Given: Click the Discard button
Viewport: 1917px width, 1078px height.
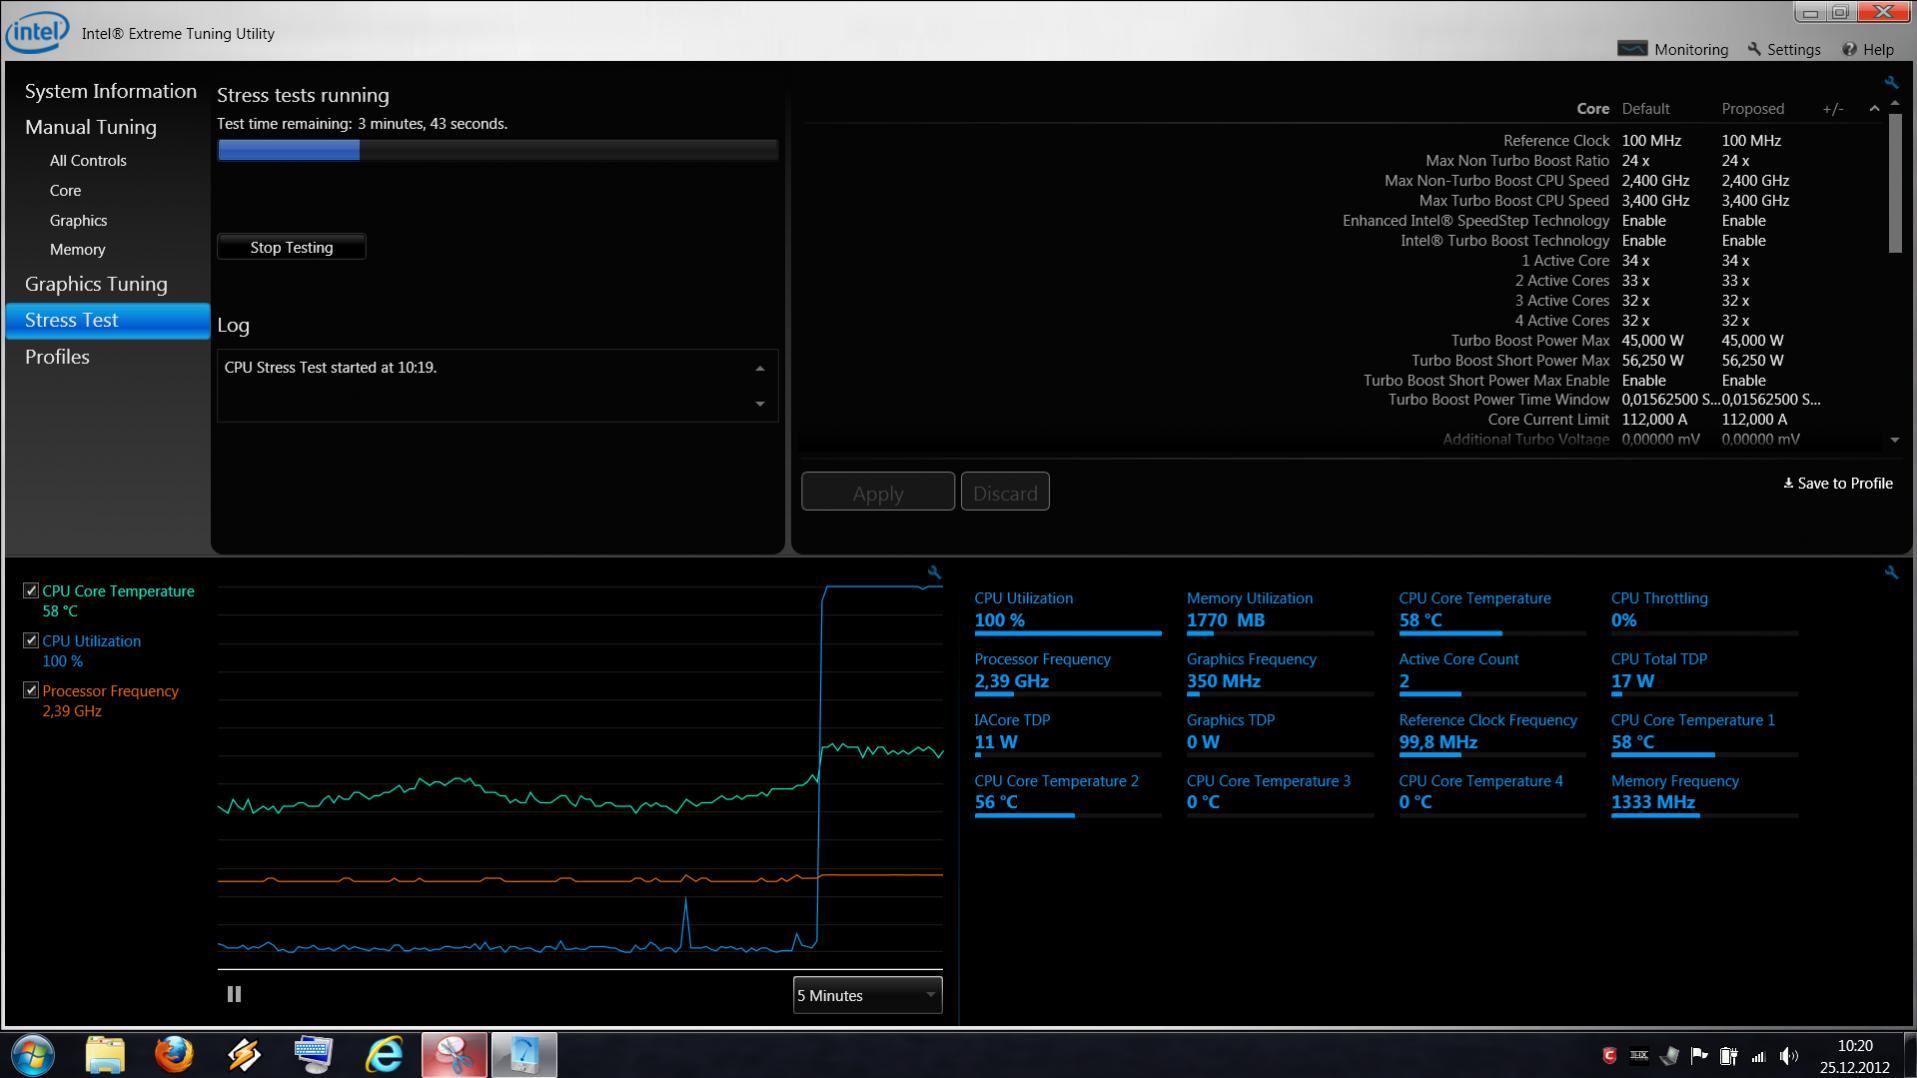Looking at the screenshot, I should click(x=1005, y=492).
